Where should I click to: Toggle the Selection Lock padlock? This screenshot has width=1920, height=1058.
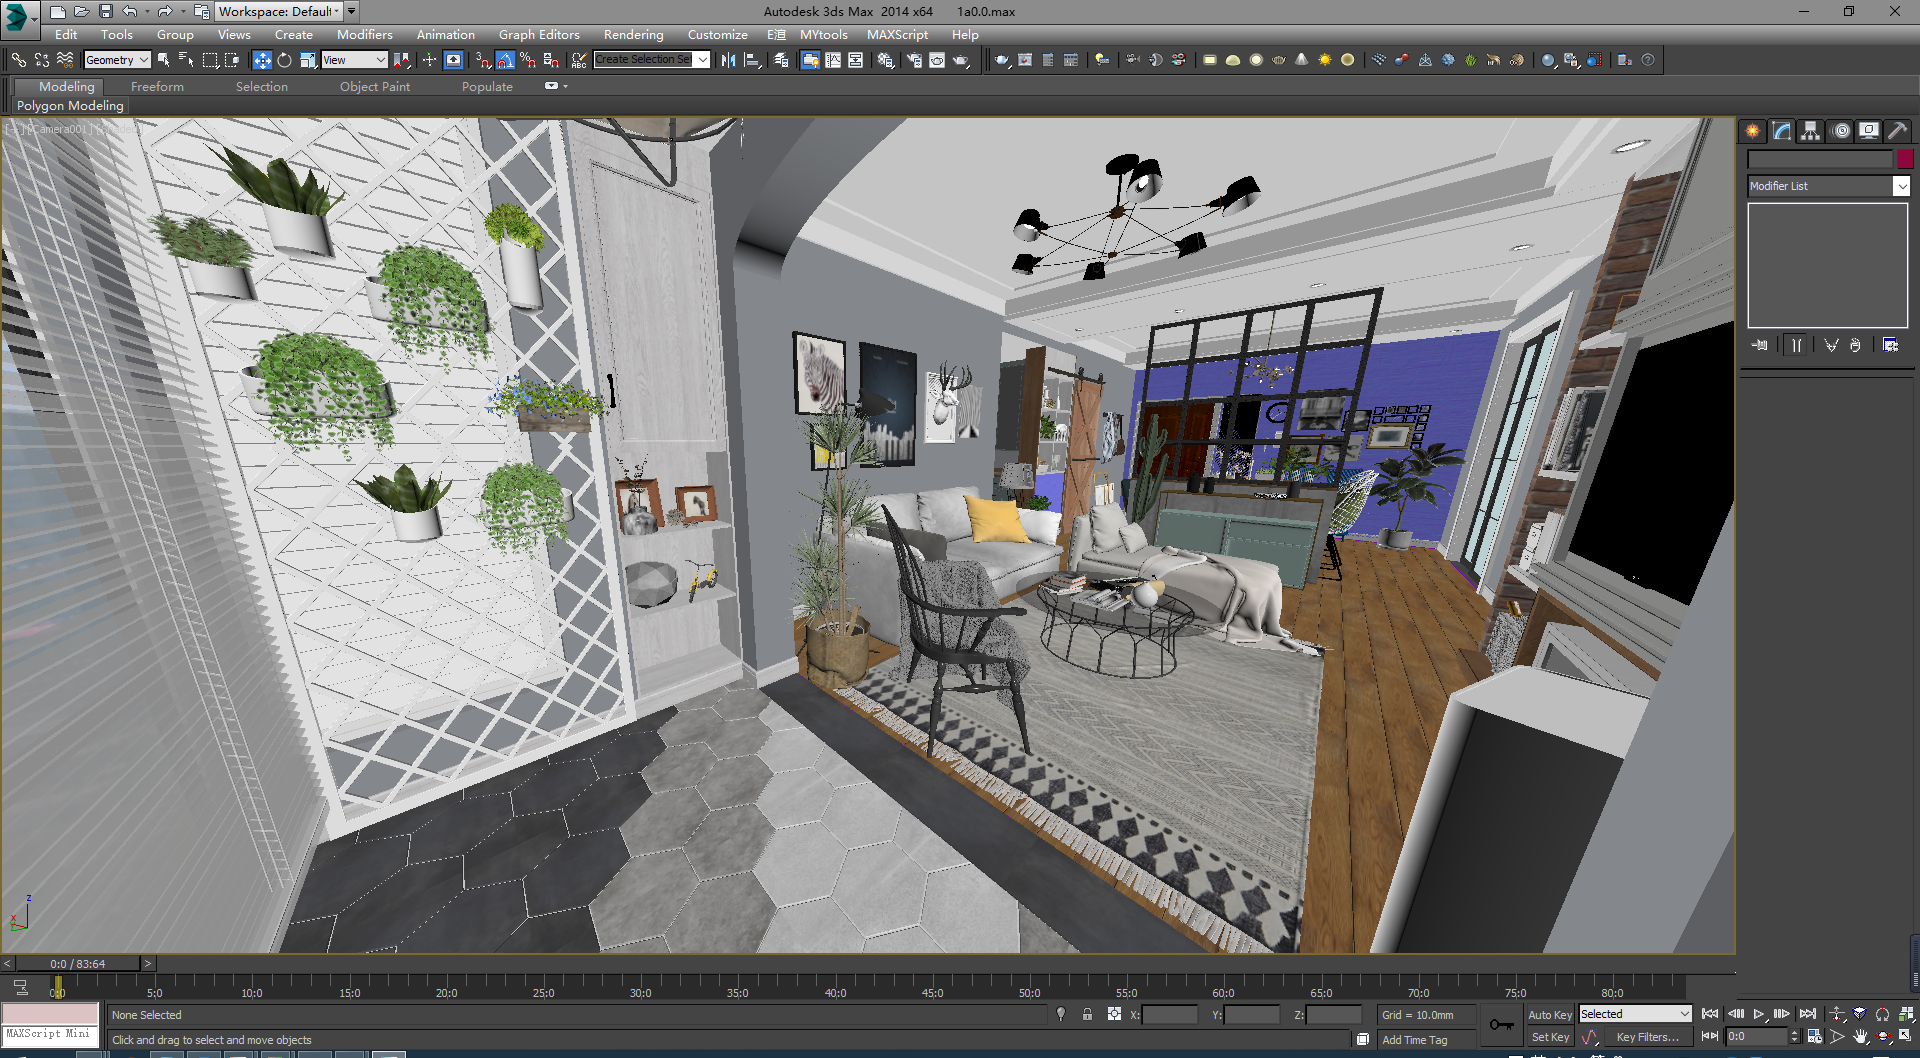coord(1087,1014)
